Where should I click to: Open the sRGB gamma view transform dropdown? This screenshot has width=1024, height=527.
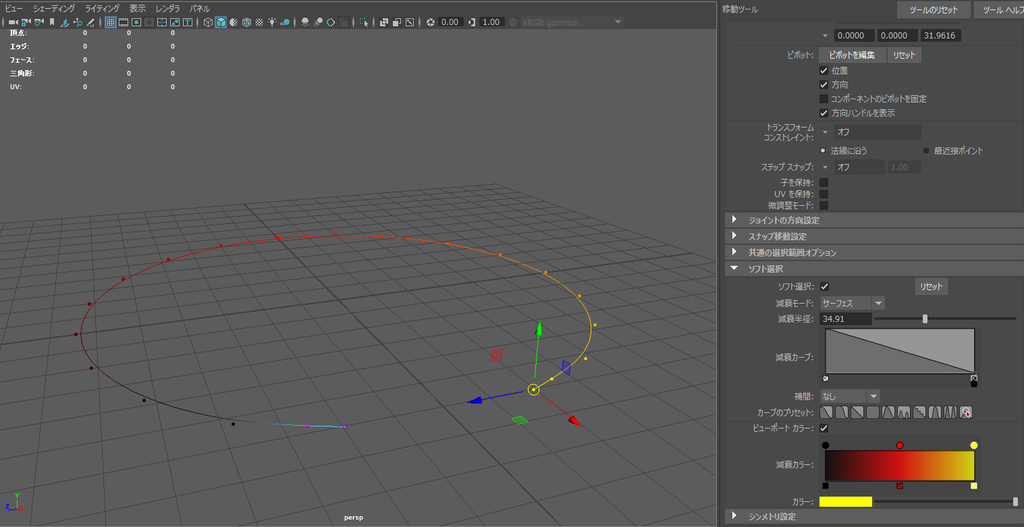[573, 22]
